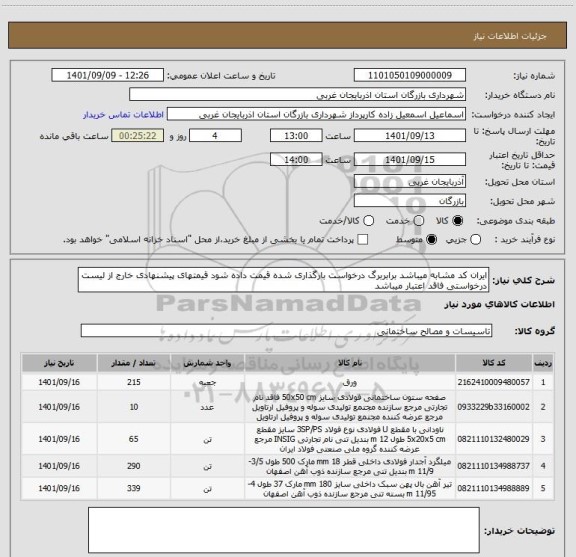Click the نام کالا column header

pyautogui.click(x=350, y=363)
